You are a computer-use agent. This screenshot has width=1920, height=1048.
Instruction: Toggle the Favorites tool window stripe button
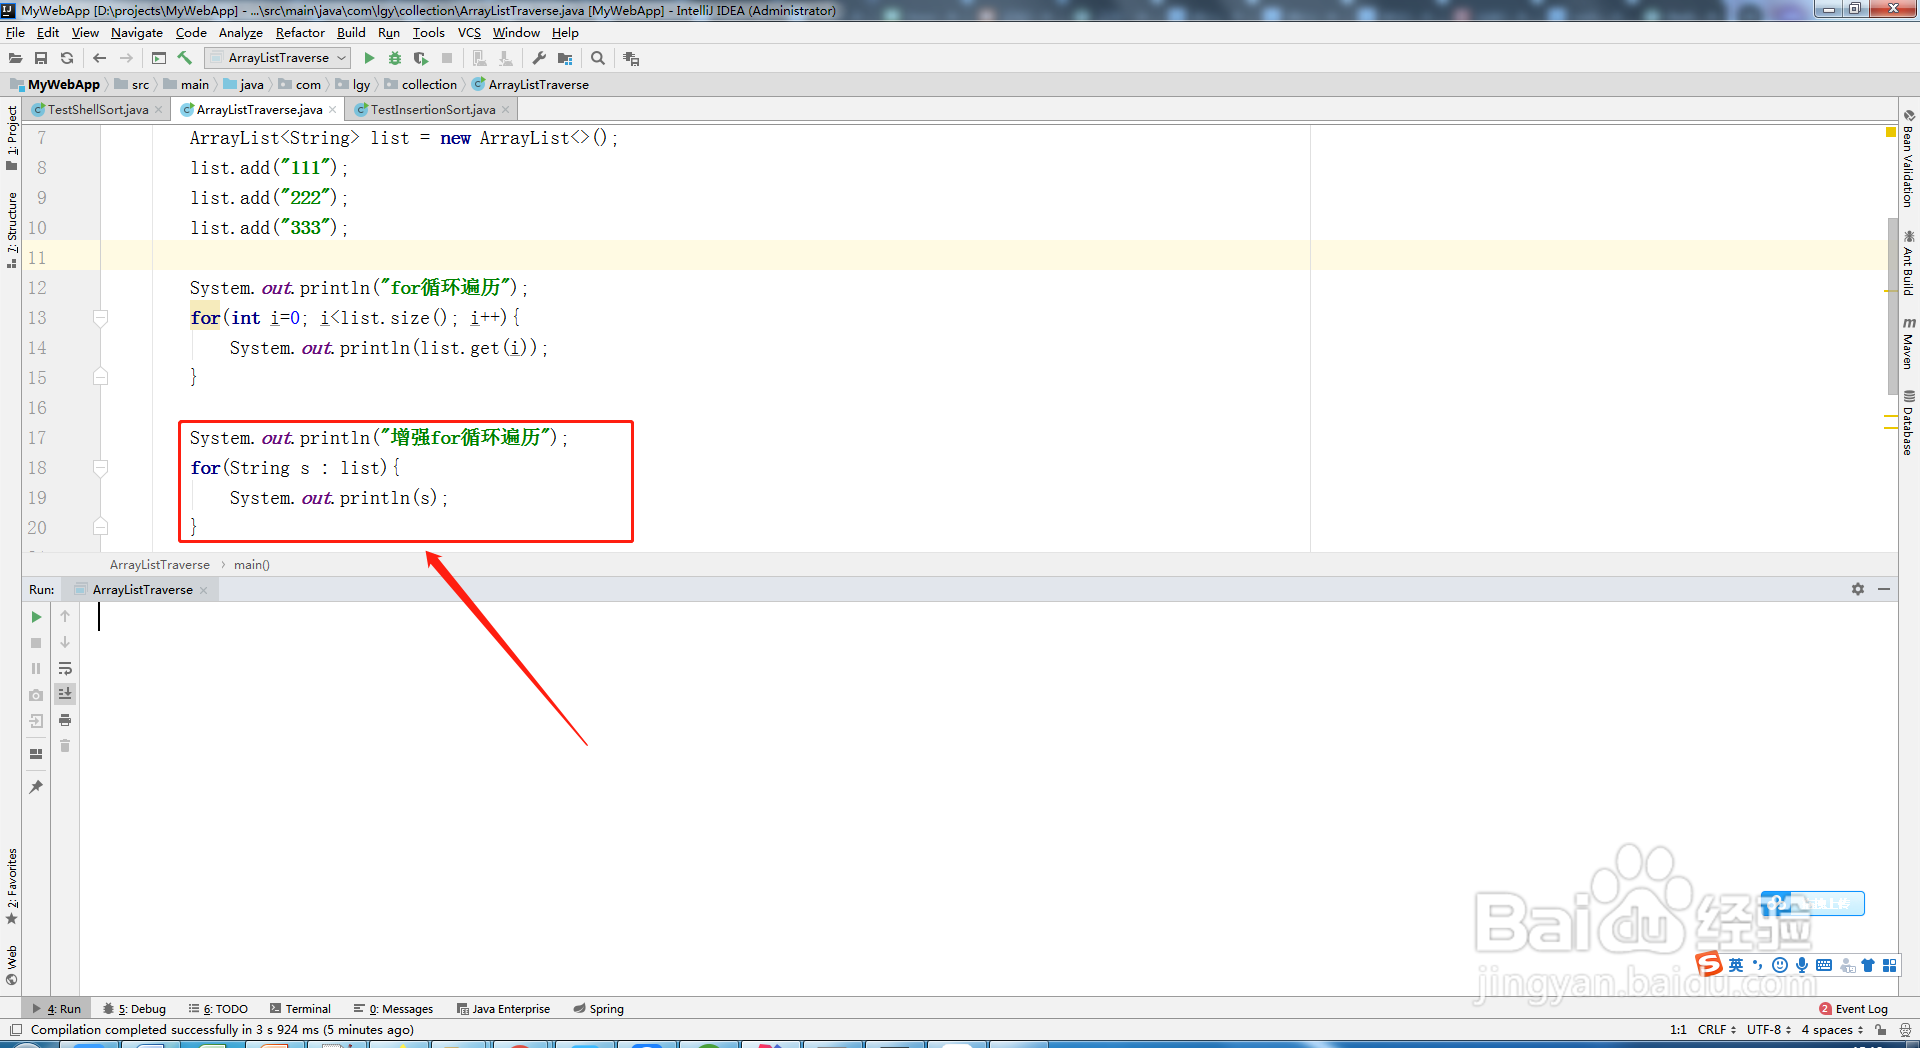(11, 887)
